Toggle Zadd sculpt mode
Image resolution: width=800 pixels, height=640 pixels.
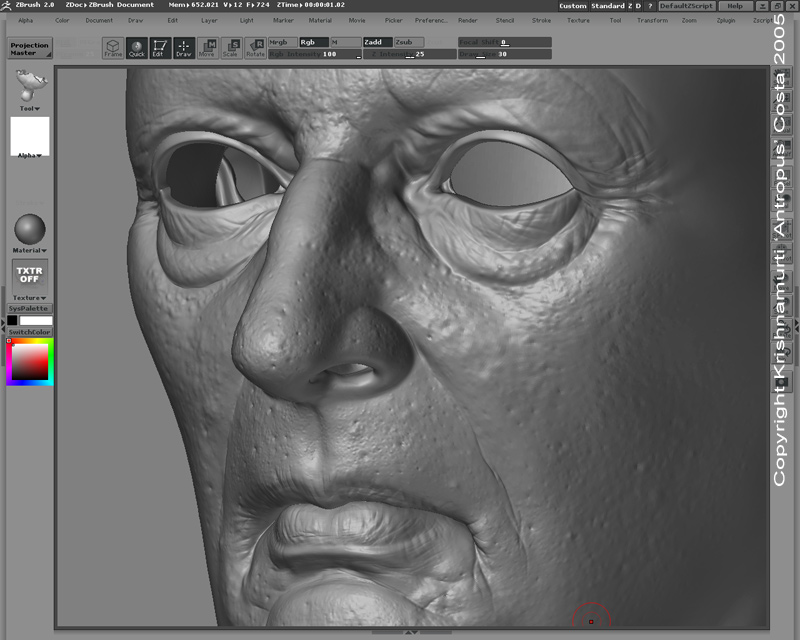click(x=378, y=42)
